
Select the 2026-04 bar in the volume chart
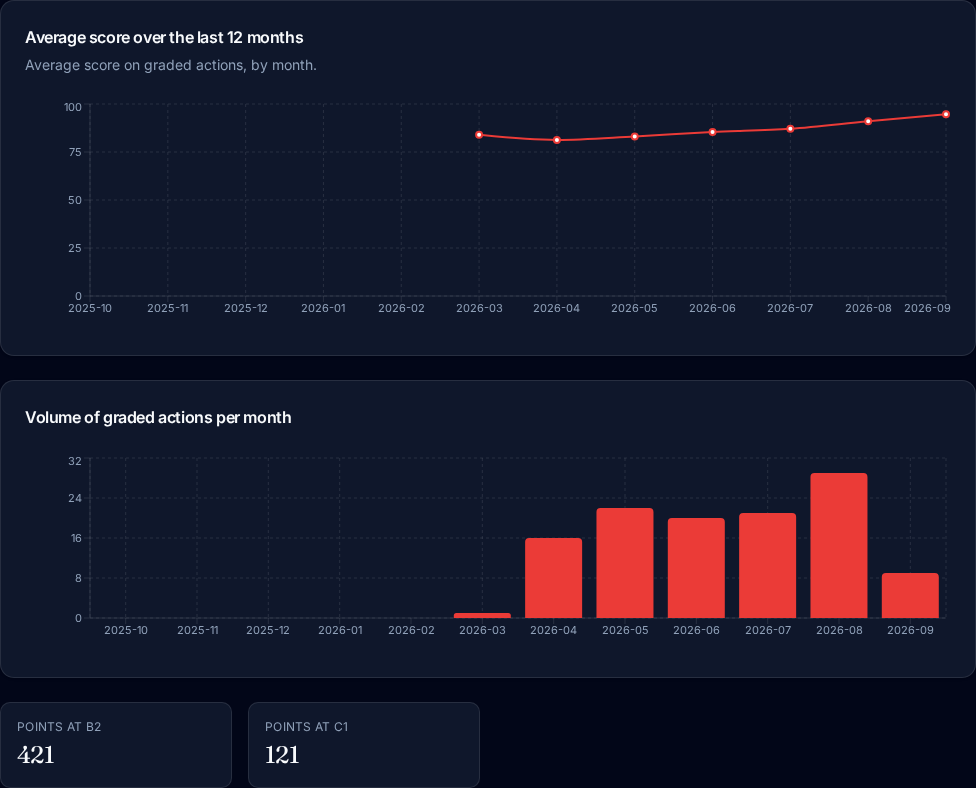click(x=553, y=578)
